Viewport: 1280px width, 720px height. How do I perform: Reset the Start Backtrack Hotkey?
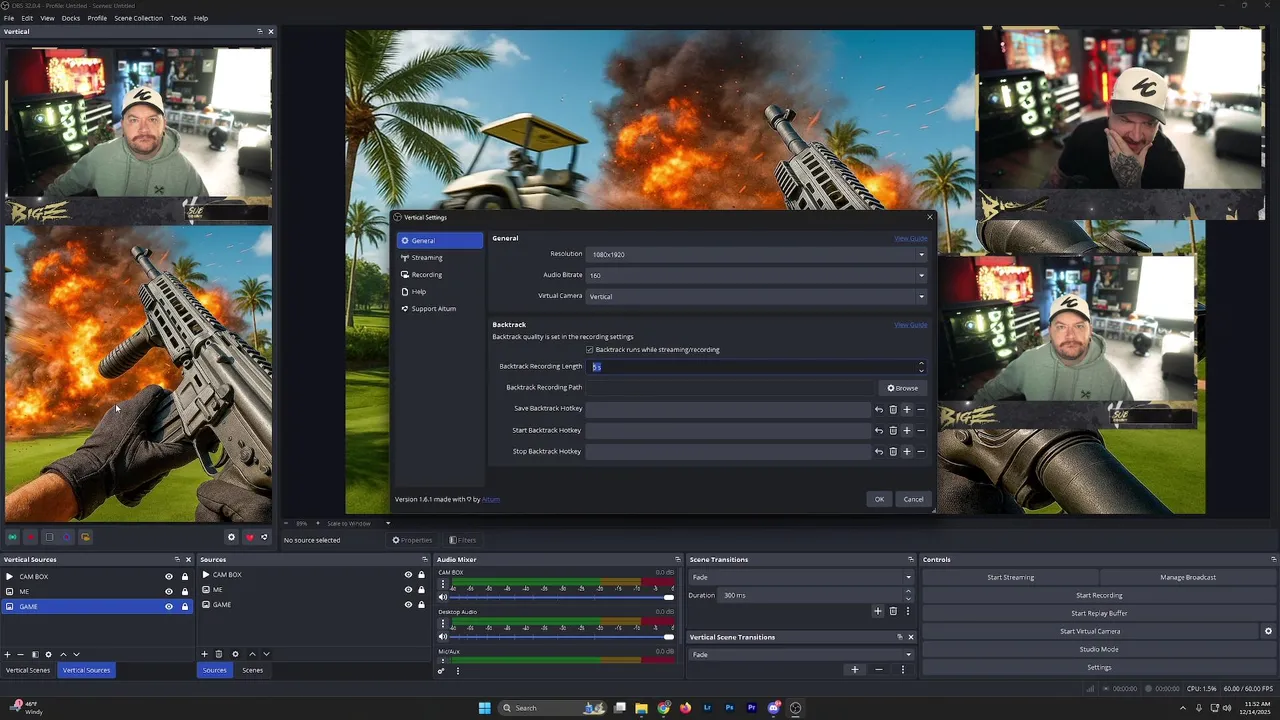coord(879,430)
